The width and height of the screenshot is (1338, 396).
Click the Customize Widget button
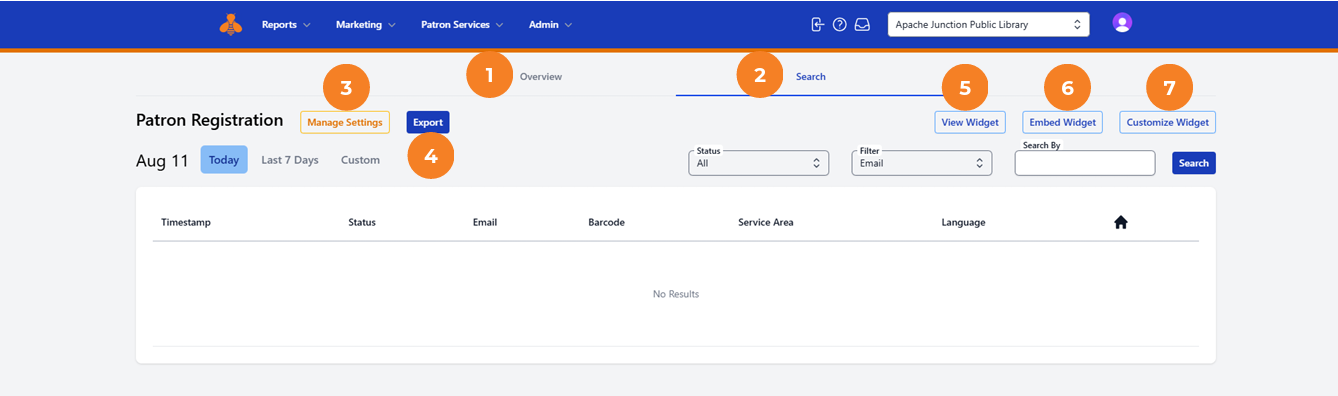coord(1168,122)
